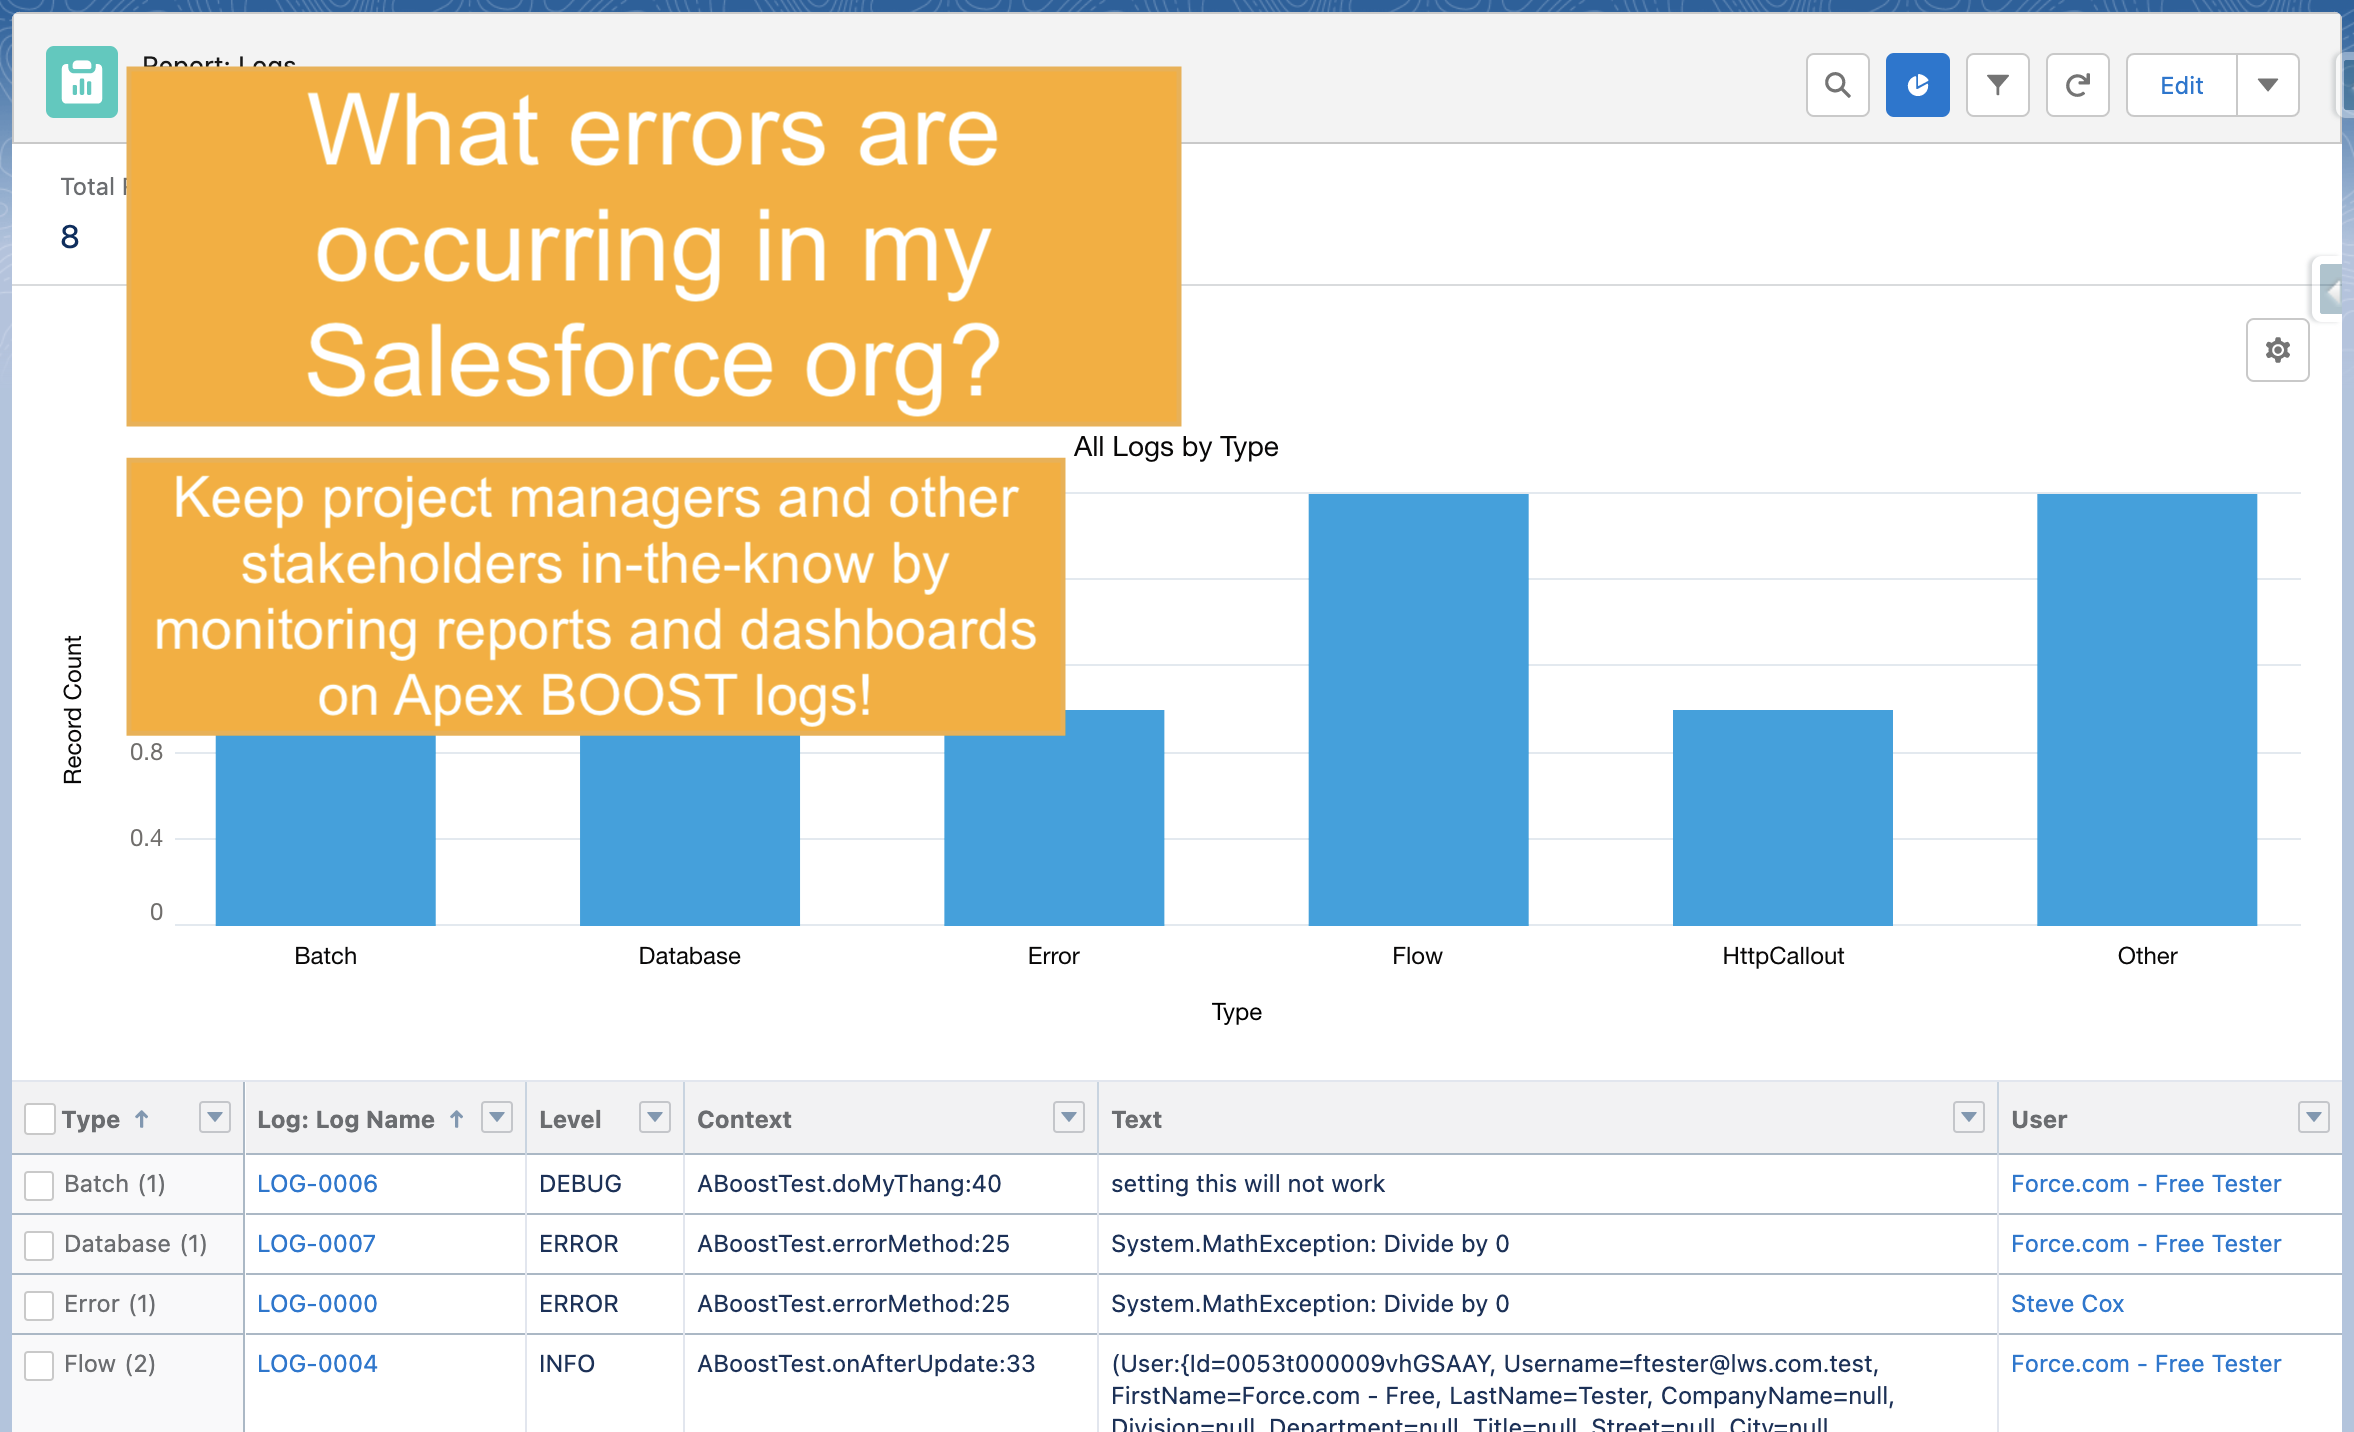Toggle the report chart icon
Viewport: 2354px width, 1432px height.
1917,85
